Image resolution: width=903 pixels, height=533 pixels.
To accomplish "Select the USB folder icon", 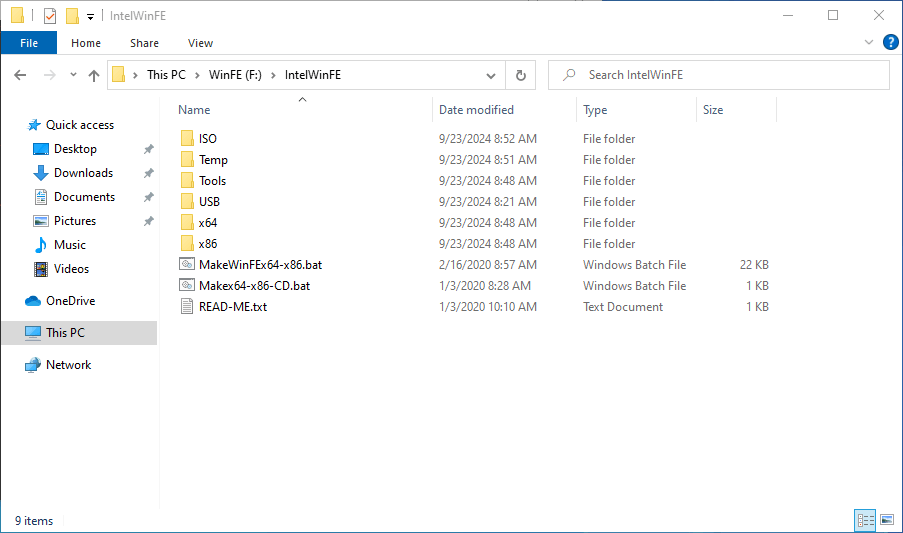I will [187, 201].
